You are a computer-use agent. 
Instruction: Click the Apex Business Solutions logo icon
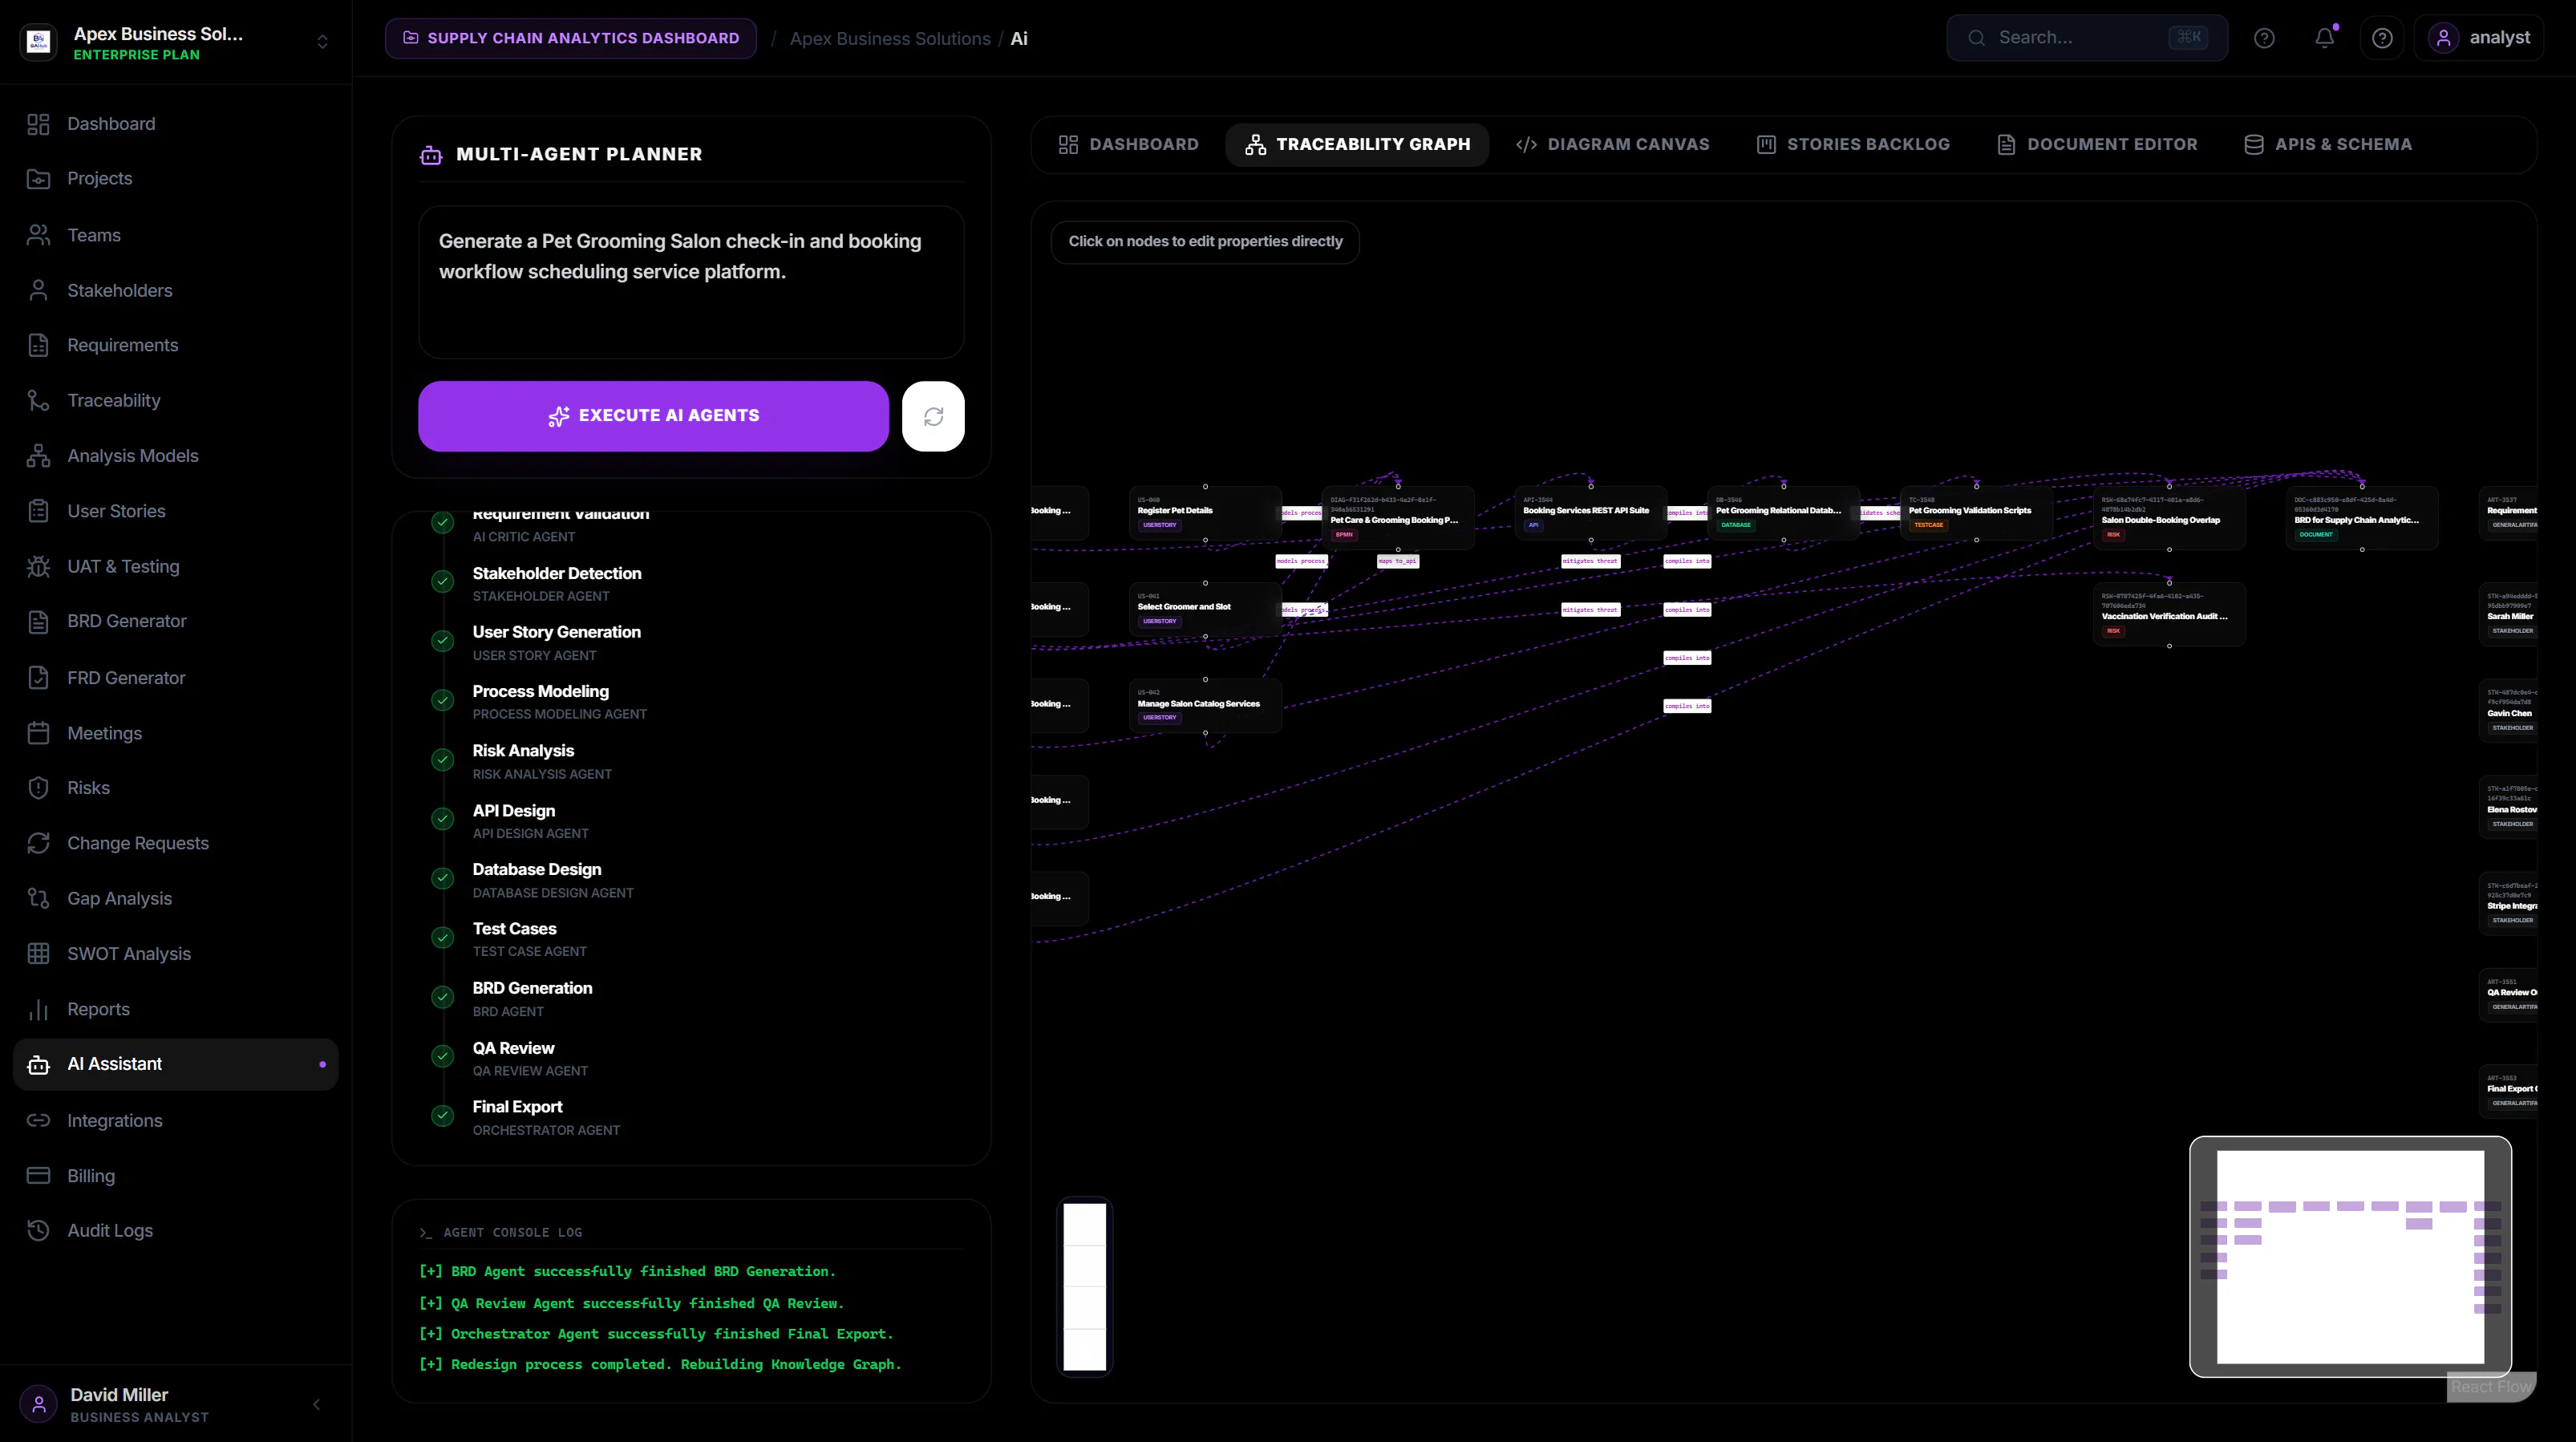tap(39, 42)
